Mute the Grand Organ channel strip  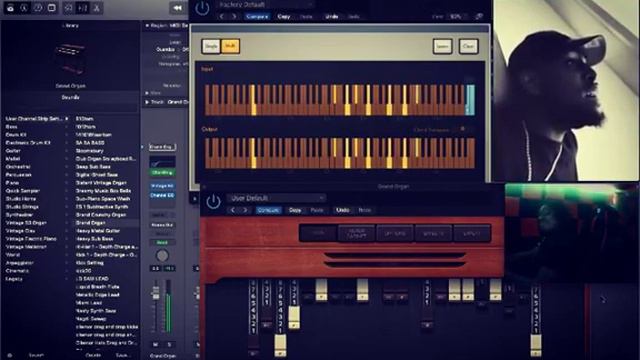[x=156, y=344]
